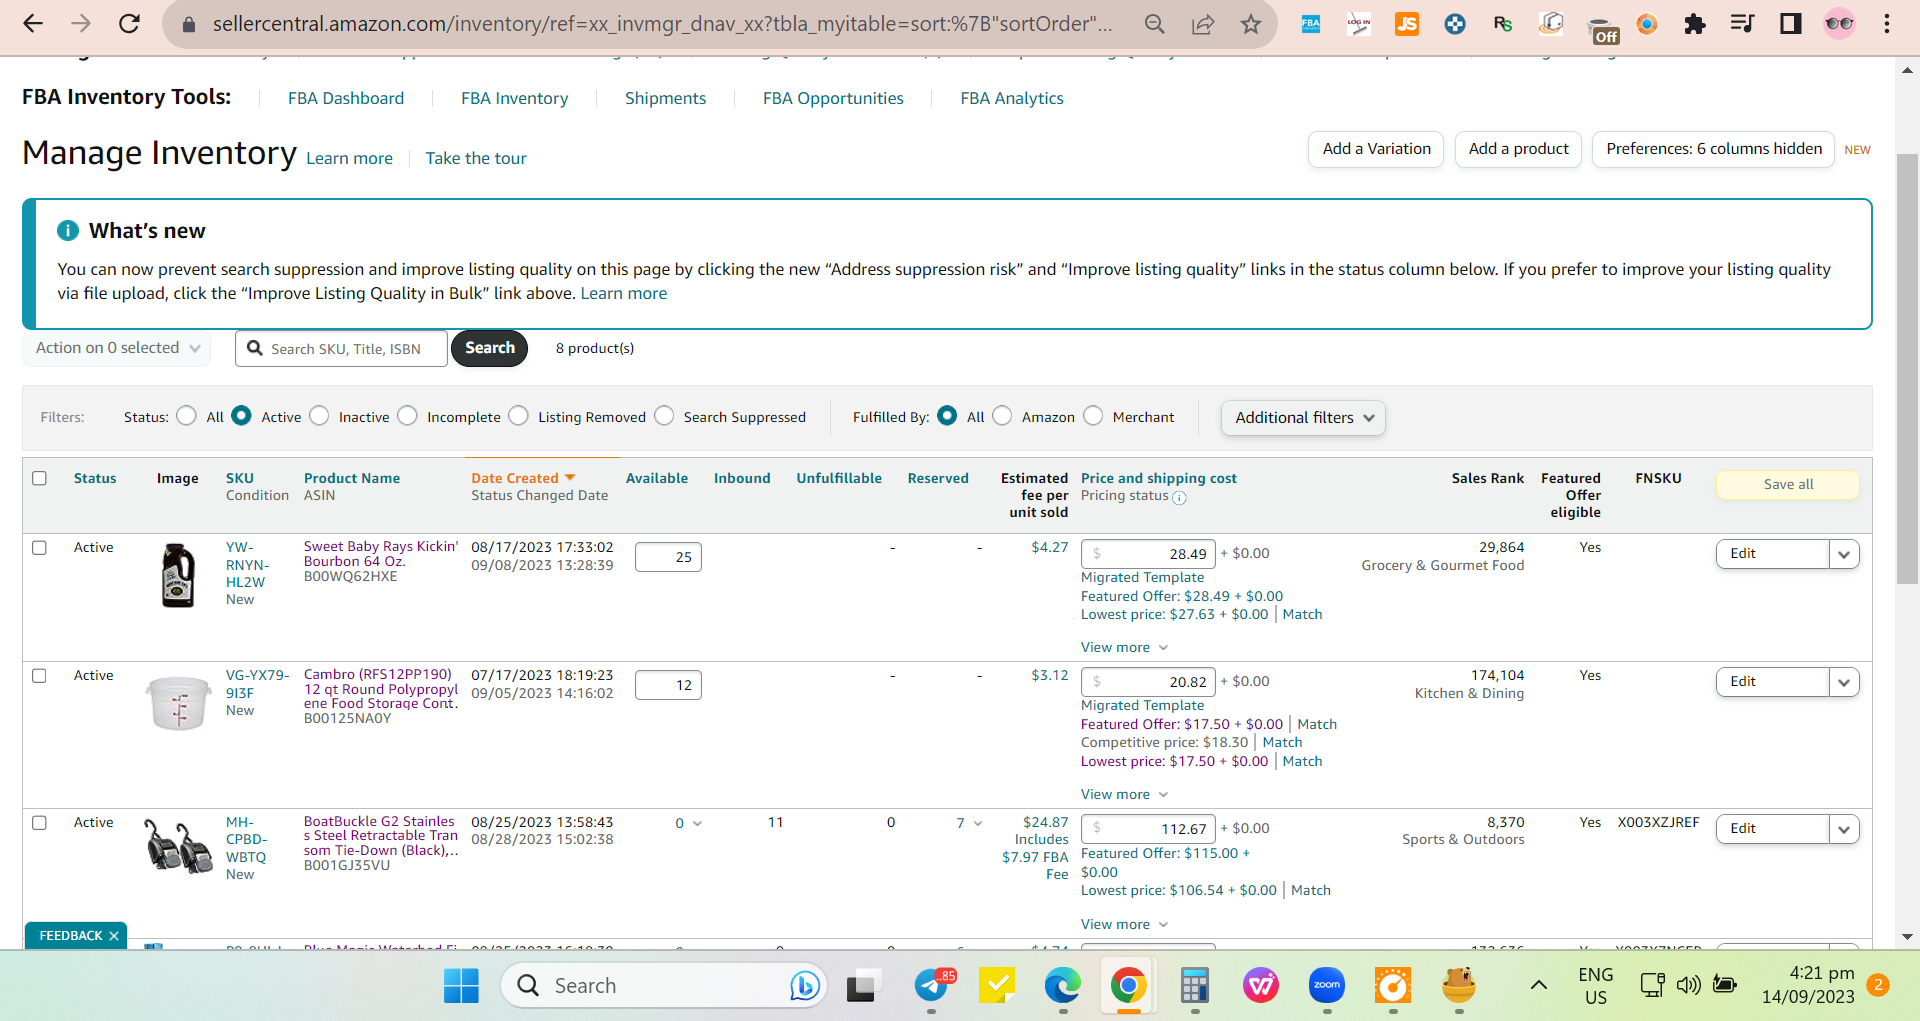The width and height of the screenshot is (1920, 1021).
Task: Open the Windows Start menu
Action: click(x=461, y=986)
